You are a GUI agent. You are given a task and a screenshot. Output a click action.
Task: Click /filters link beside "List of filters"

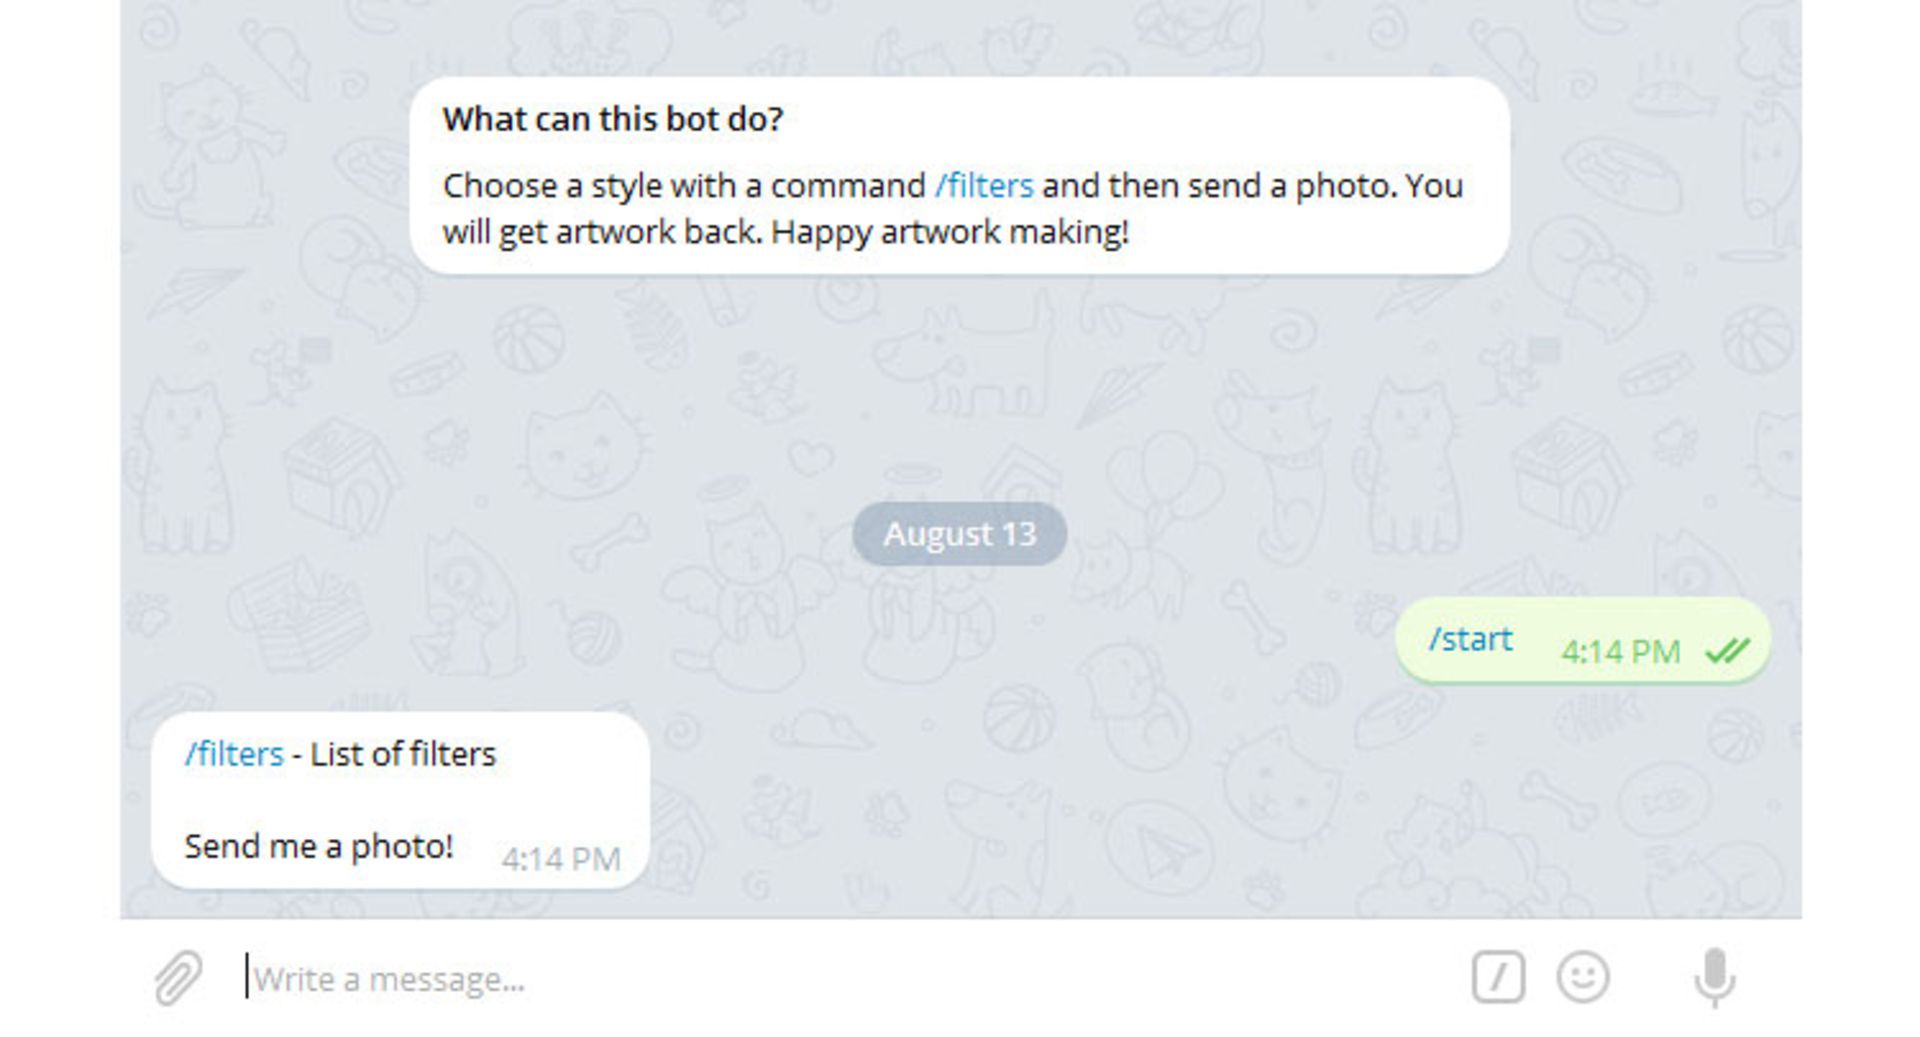tap(234, 754)
